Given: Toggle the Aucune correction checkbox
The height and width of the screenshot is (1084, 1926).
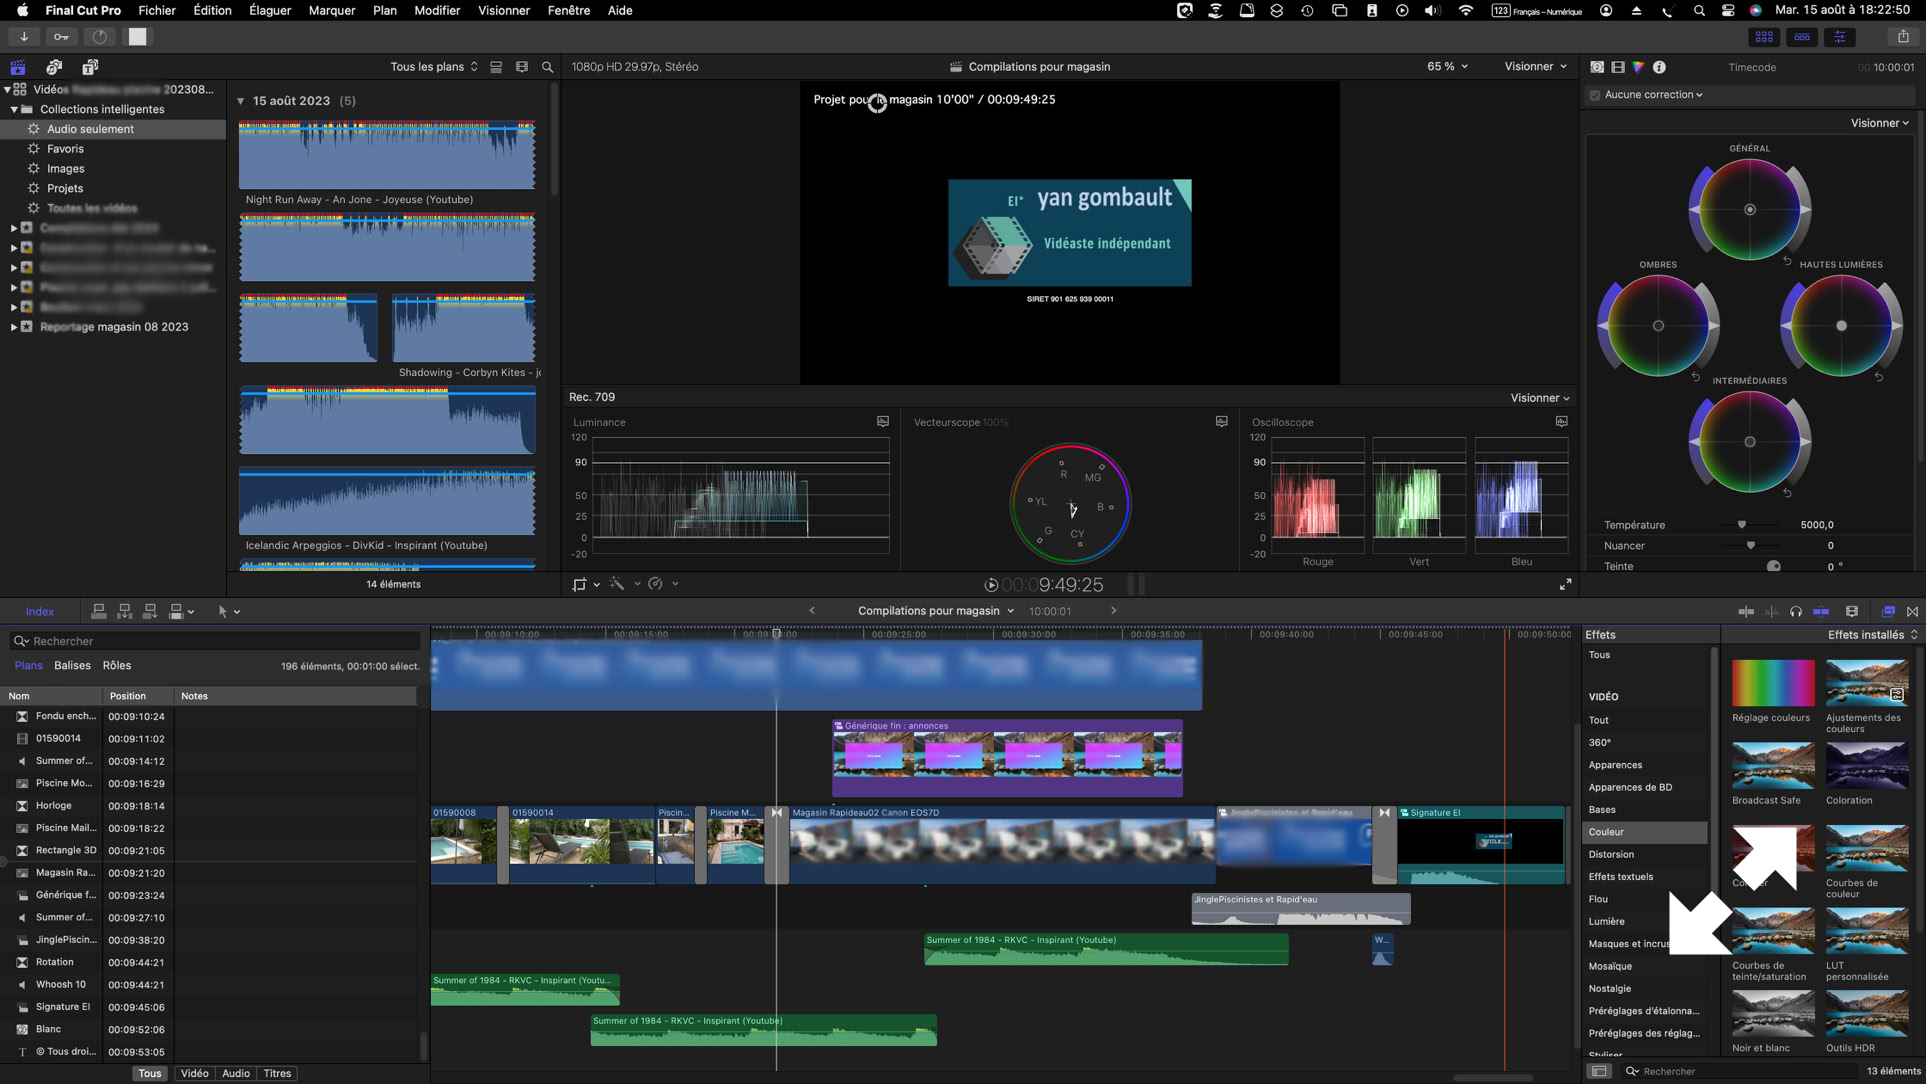Looking at the screenshot, I should (x=1595, y=95).
